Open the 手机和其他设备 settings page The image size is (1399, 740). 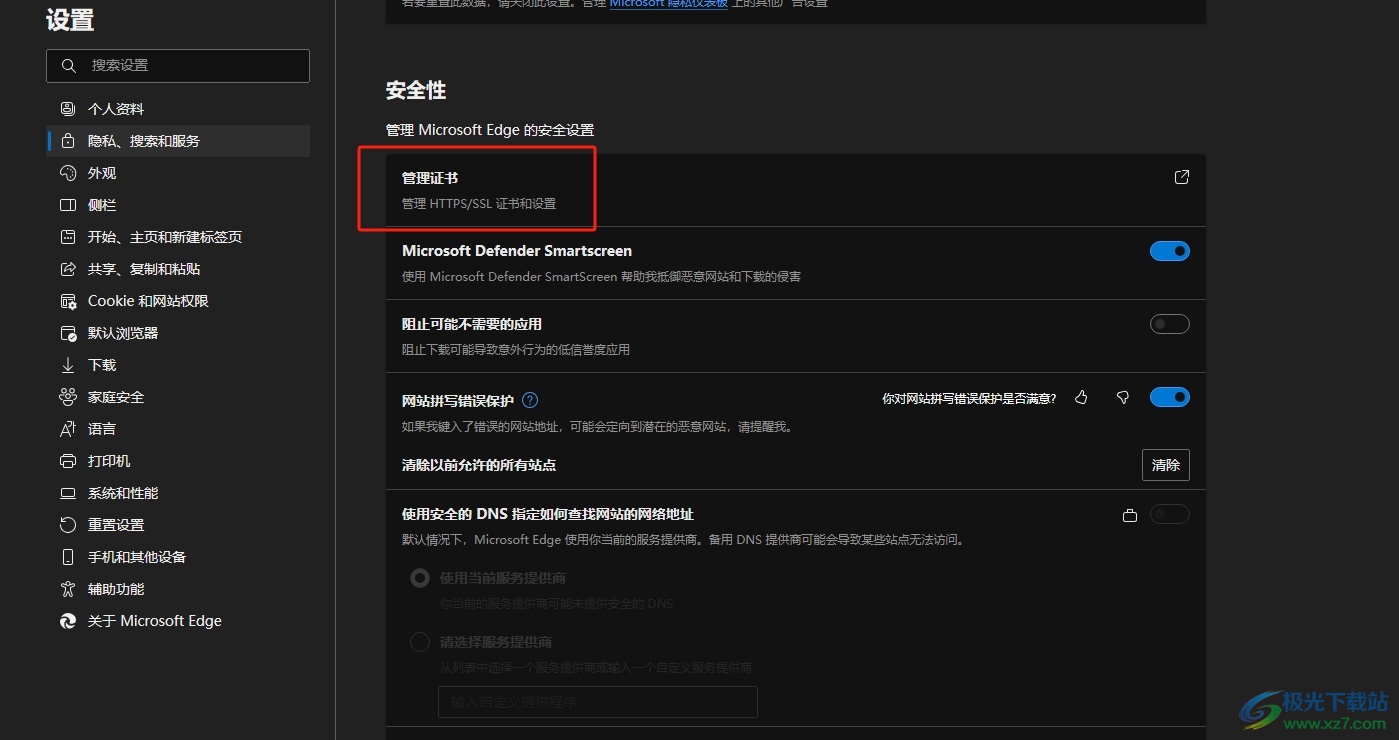pyautogui.click(x=178, y=557)
